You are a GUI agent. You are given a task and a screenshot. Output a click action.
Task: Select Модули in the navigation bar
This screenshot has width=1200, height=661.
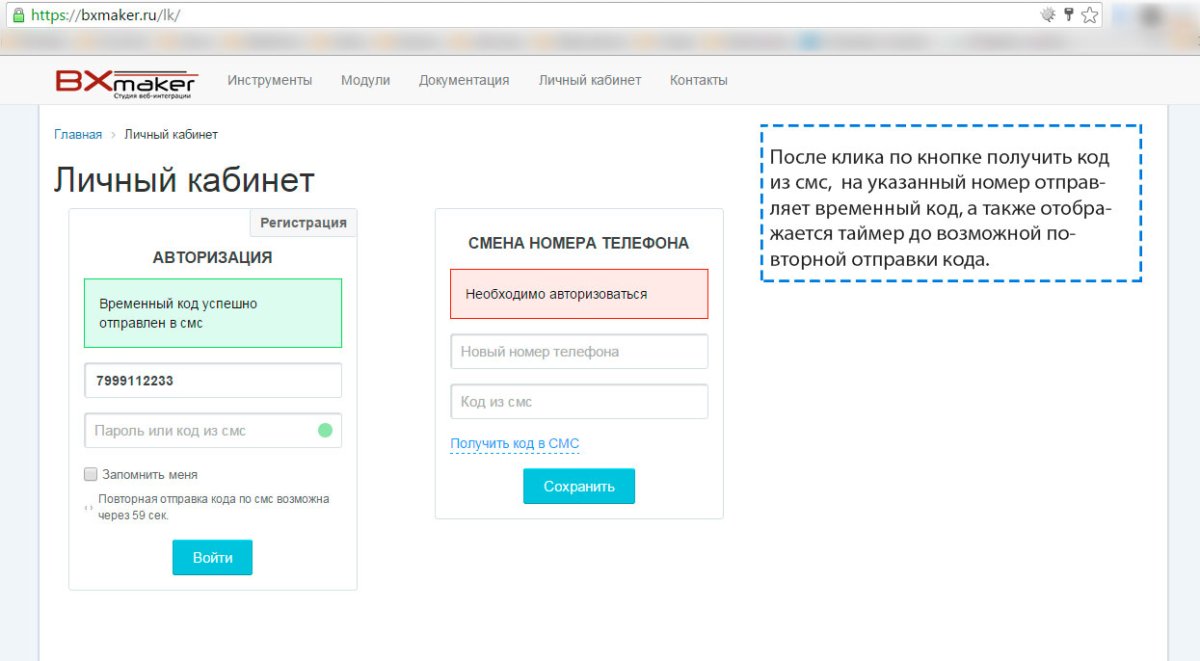click(x=366, y=80)
